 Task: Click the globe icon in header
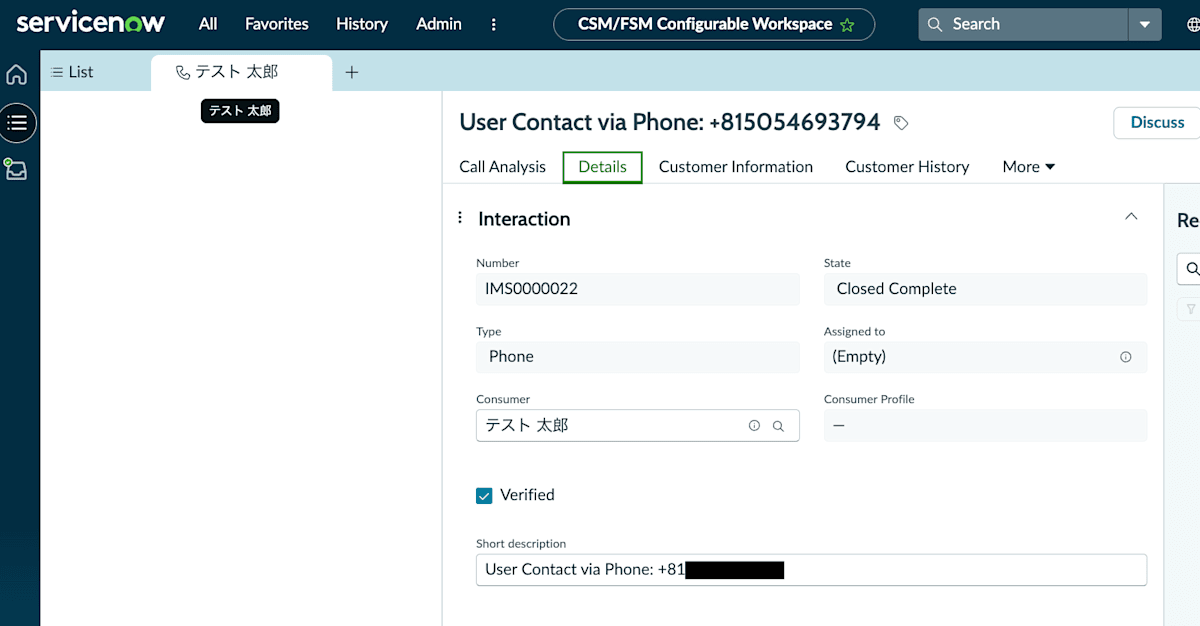click(1192, 24)
